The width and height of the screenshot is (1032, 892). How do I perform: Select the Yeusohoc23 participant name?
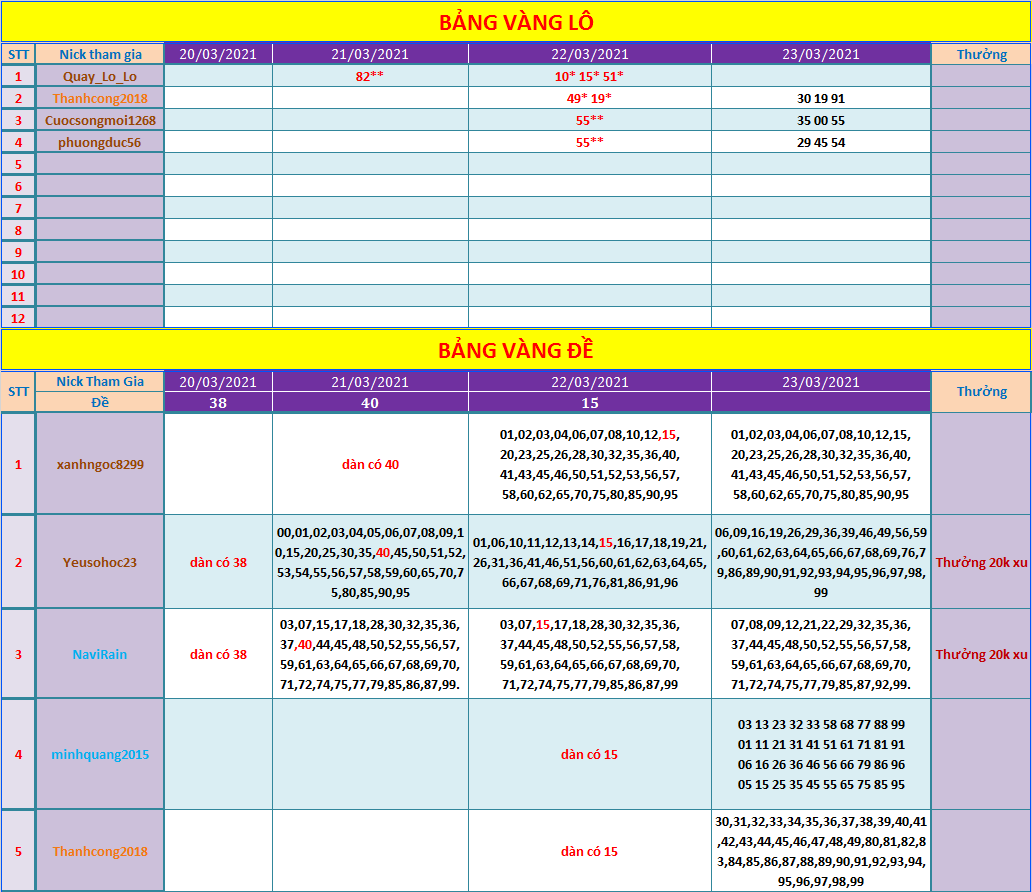[x=100, y=562]
